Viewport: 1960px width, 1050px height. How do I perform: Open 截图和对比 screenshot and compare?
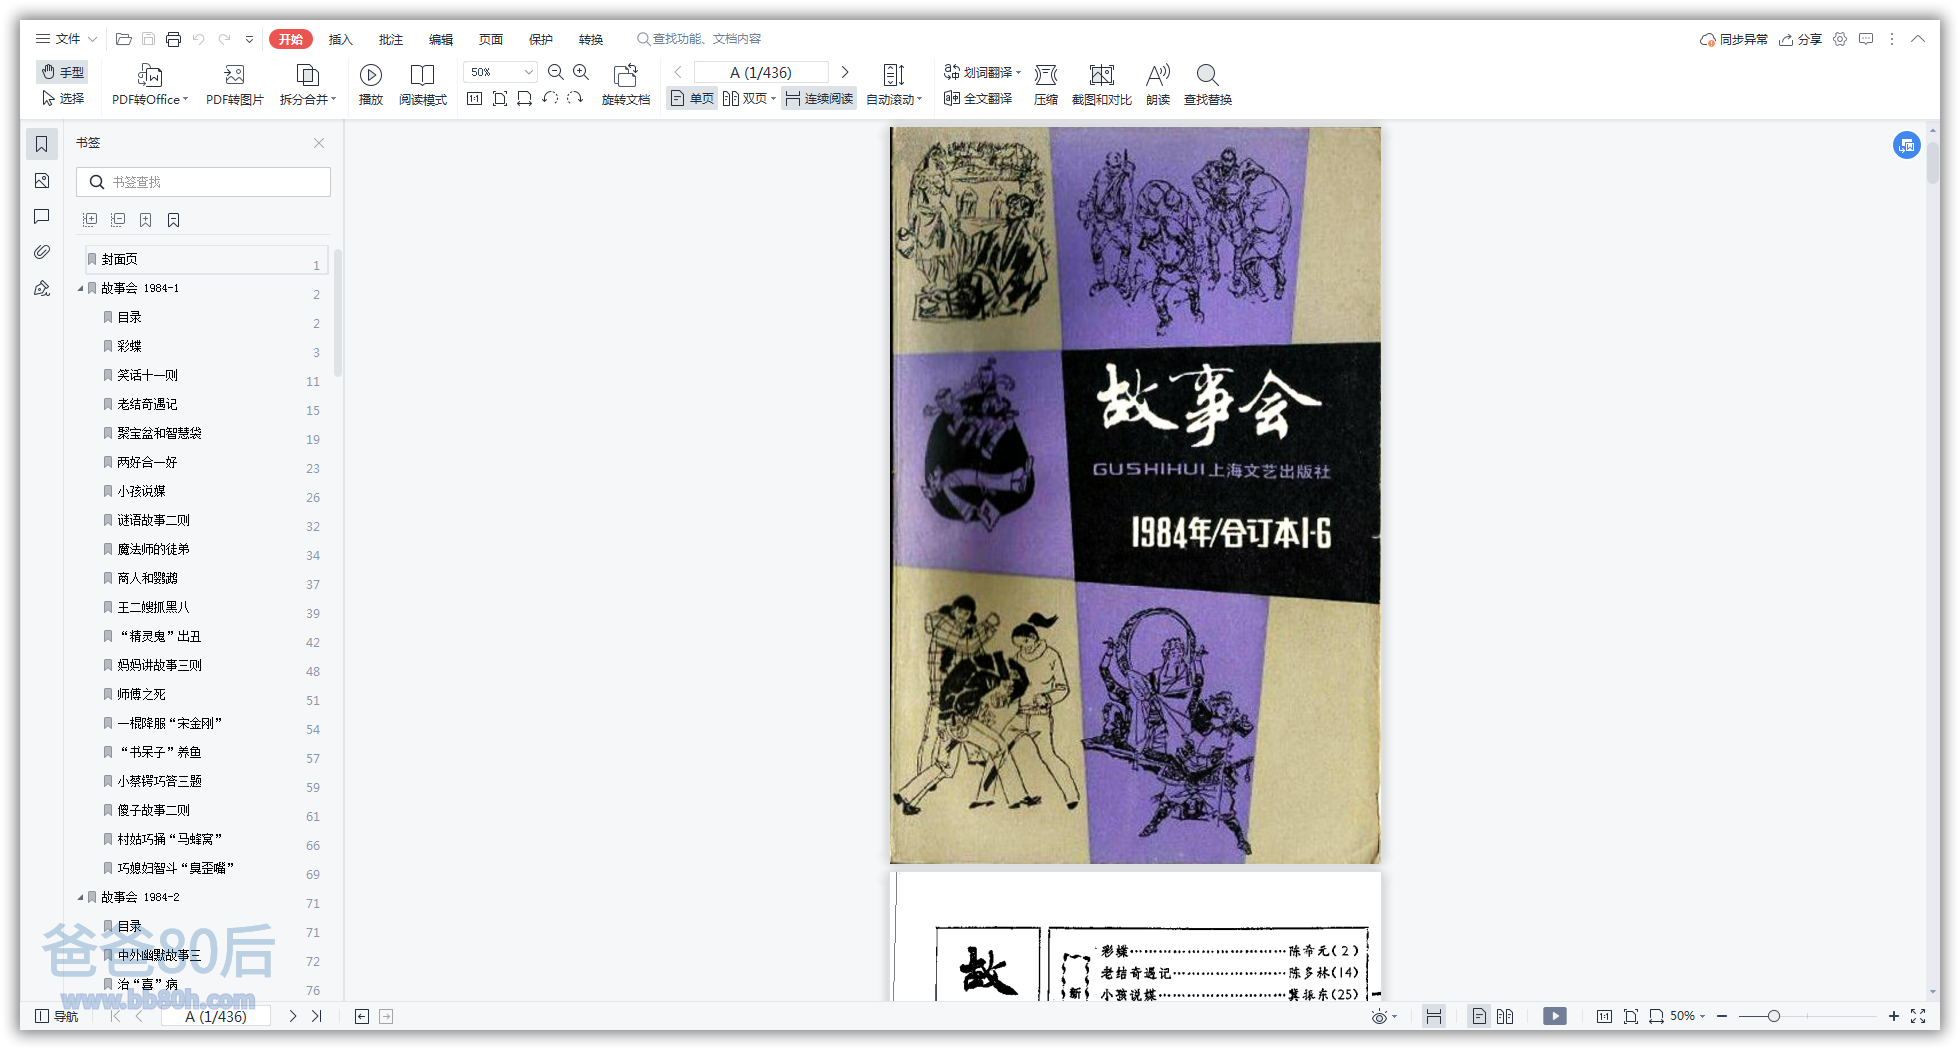pos(1102,84)
